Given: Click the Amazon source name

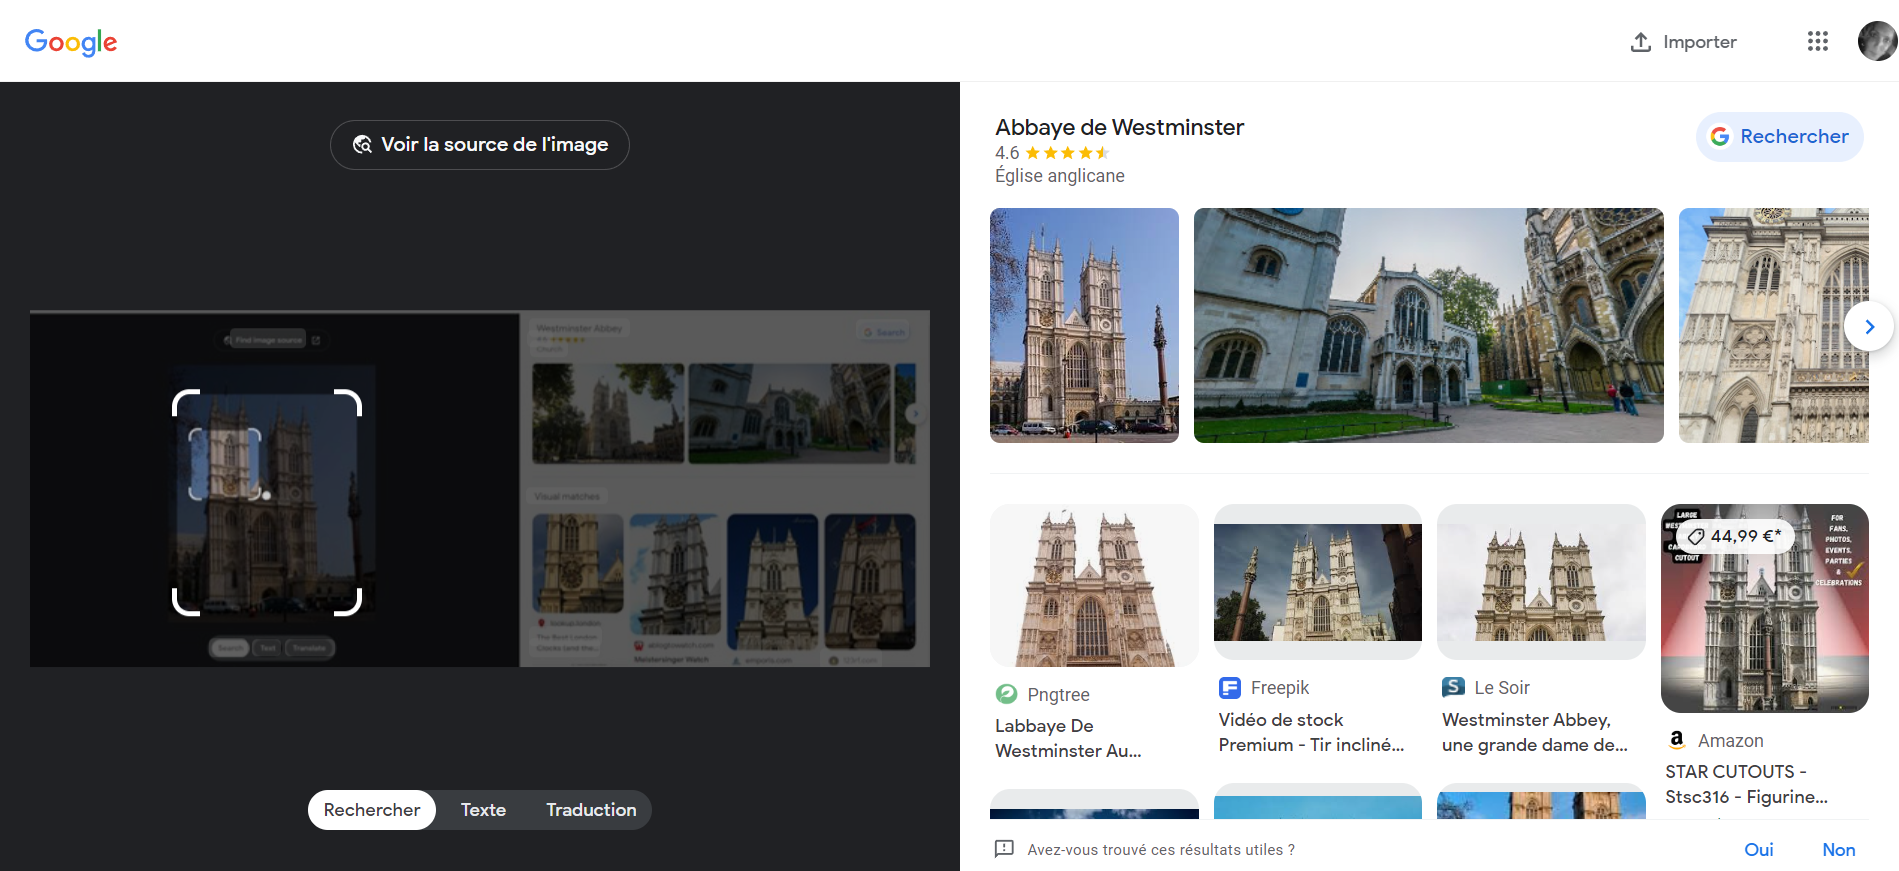Looking at the screenshot, I should [x=1731, y=741].
